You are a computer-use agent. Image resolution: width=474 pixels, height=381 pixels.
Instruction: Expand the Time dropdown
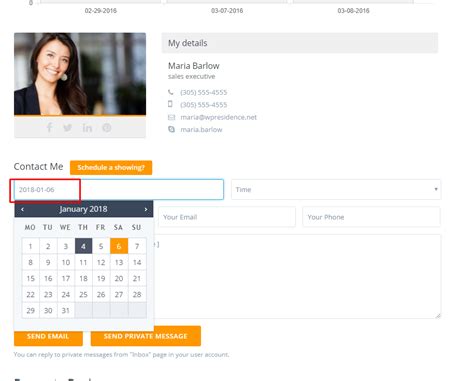coord(336,189)
